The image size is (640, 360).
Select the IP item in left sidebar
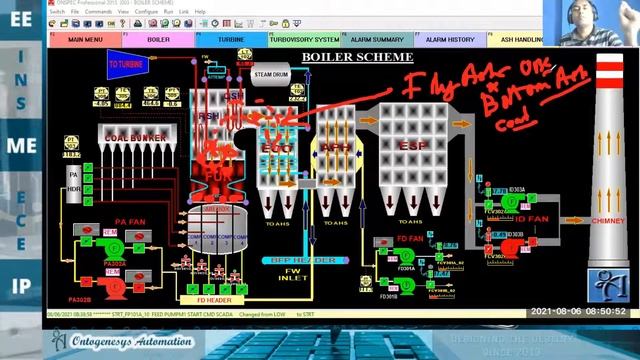pyautogui.click(x=21, y=287)
